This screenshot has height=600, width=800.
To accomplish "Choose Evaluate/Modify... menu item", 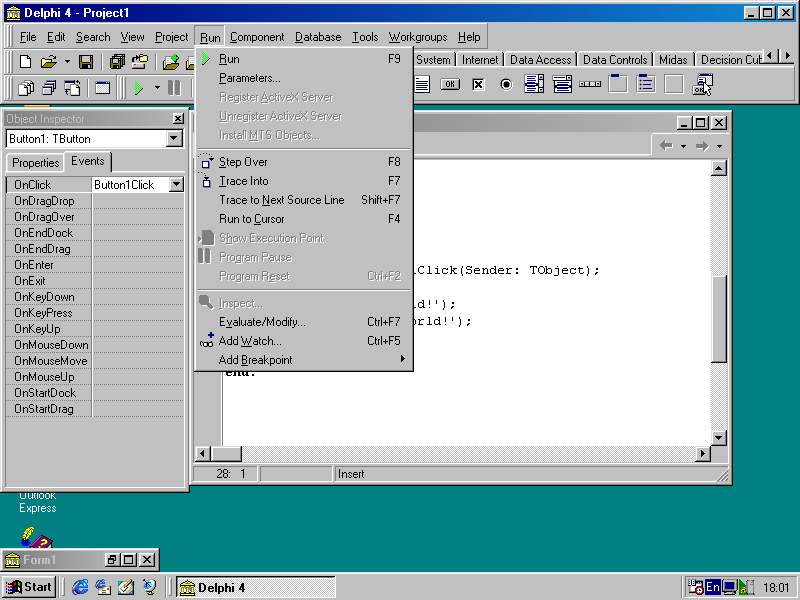I will coord(304,322).
